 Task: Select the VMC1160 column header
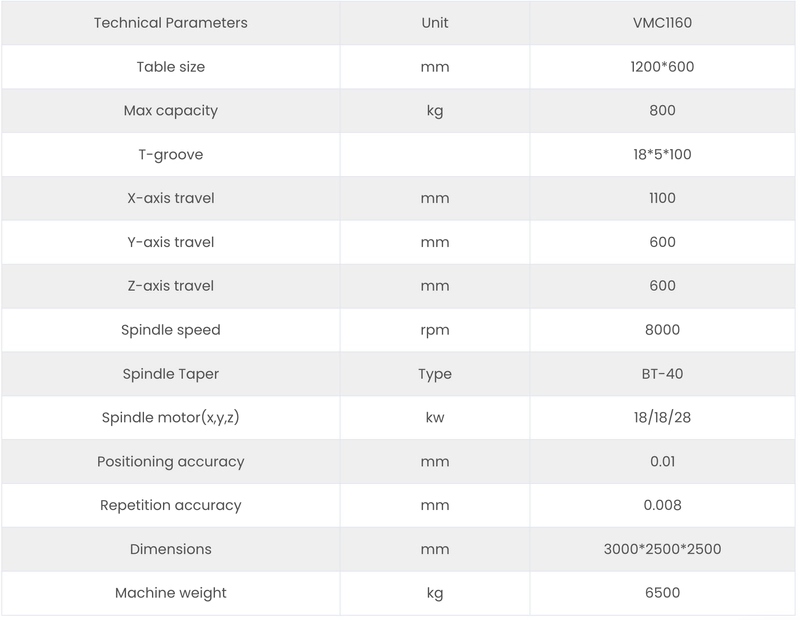click(x=662, y=23)
